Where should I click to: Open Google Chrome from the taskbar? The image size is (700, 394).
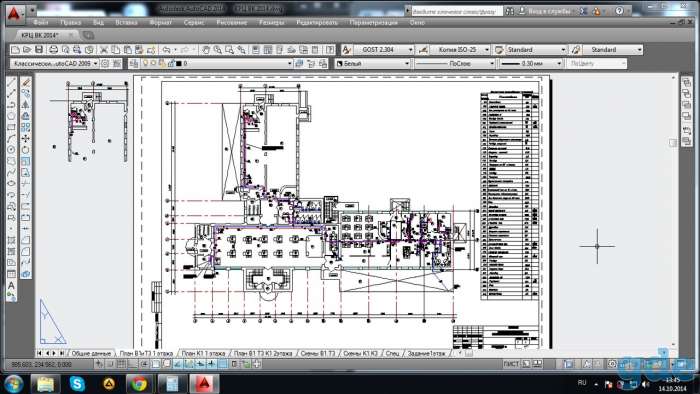[x=139, y=383]
